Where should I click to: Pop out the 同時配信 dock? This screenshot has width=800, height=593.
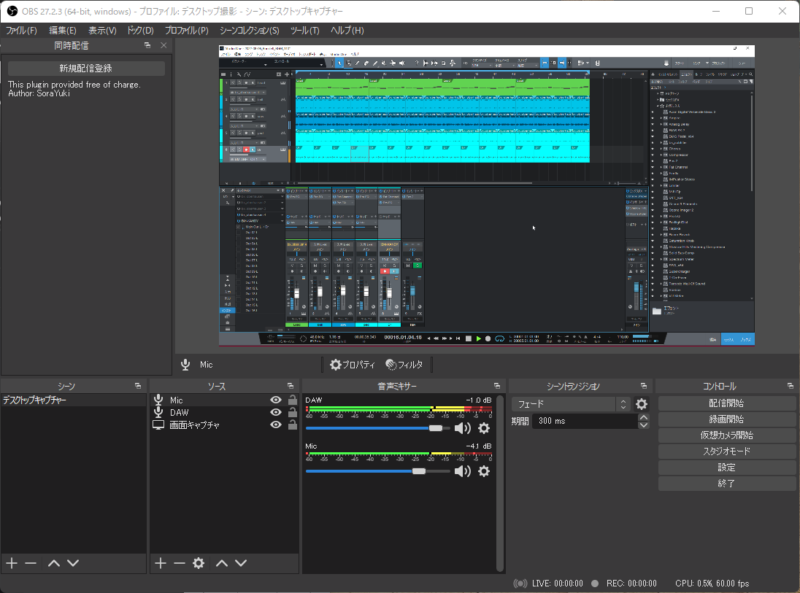tap(147, 45)
